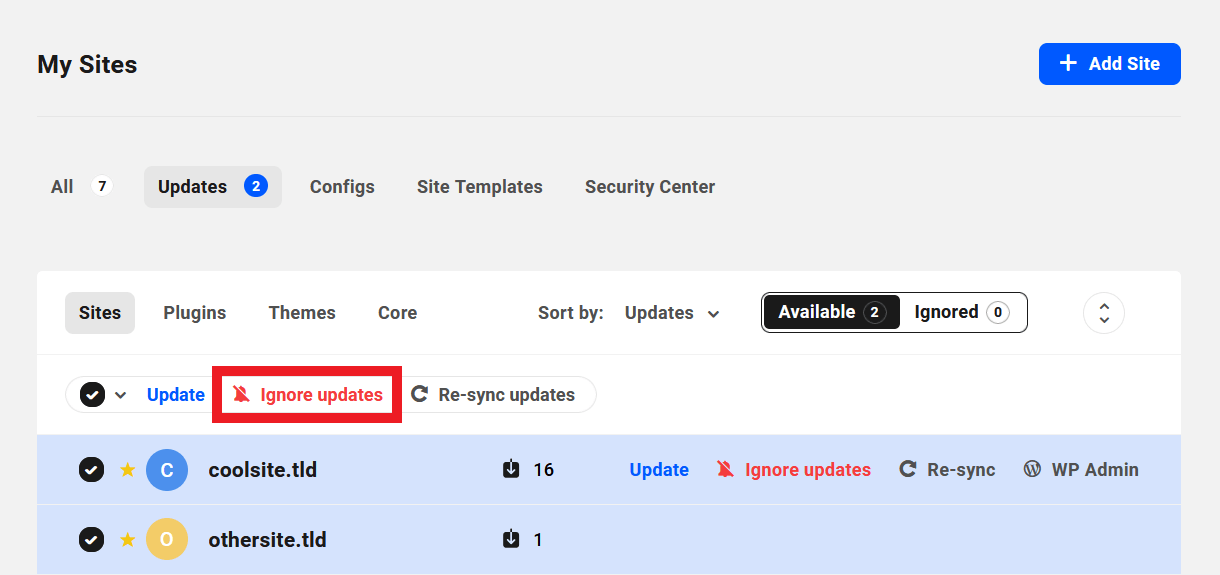Click the bulk Ignore updates bell icon
1220x575 pixels.
[241, 394]
